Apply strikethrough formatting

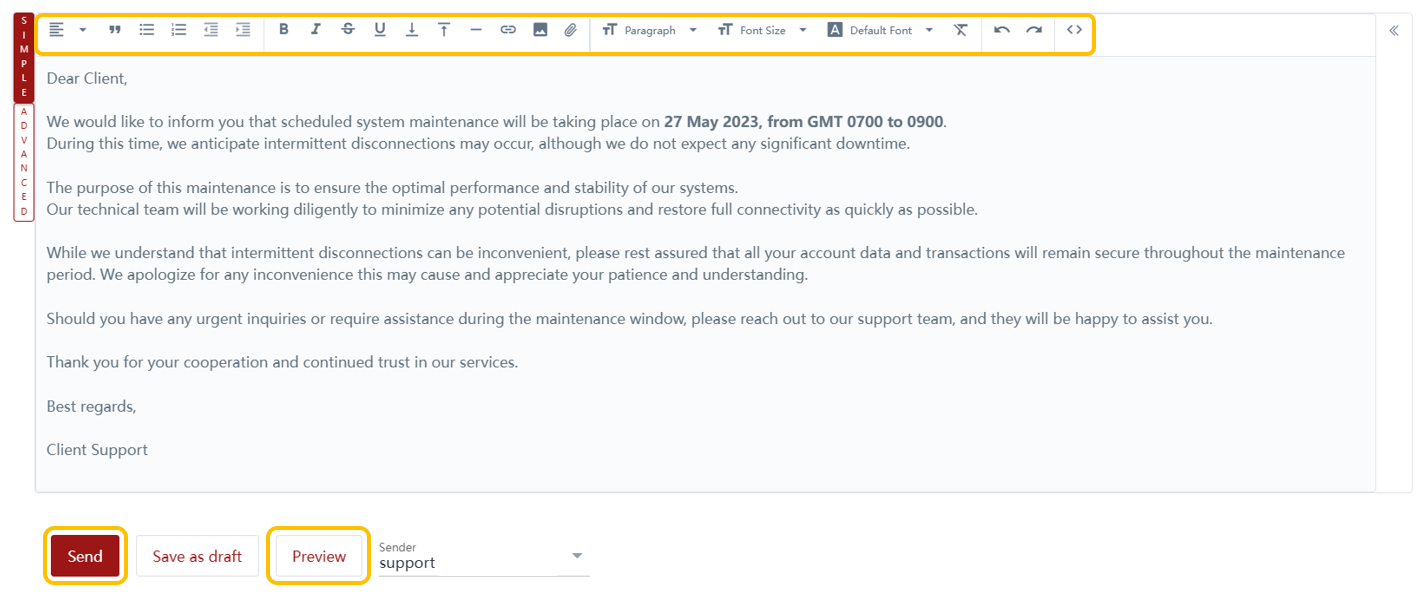point(347,30)
